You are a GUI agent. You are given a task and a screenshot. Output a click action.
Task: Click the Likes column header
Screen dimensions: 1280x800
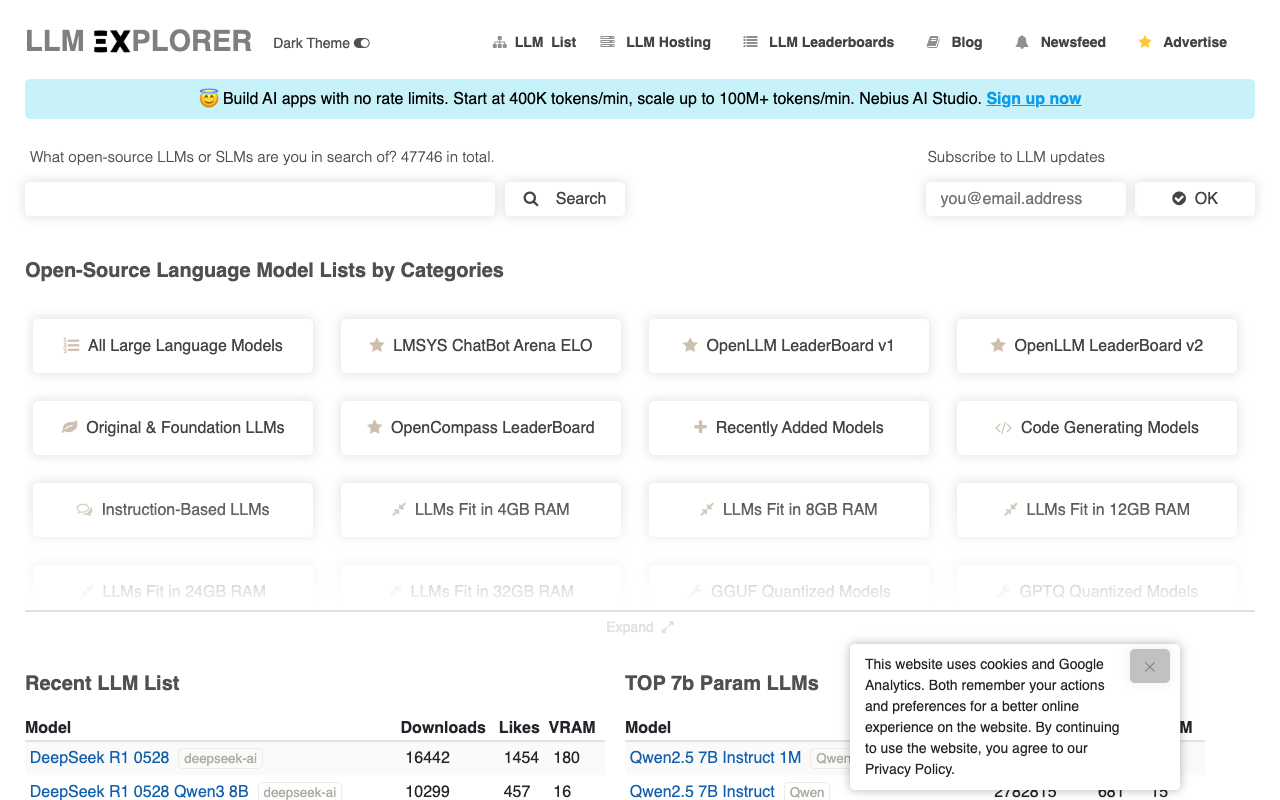[519, 727]
